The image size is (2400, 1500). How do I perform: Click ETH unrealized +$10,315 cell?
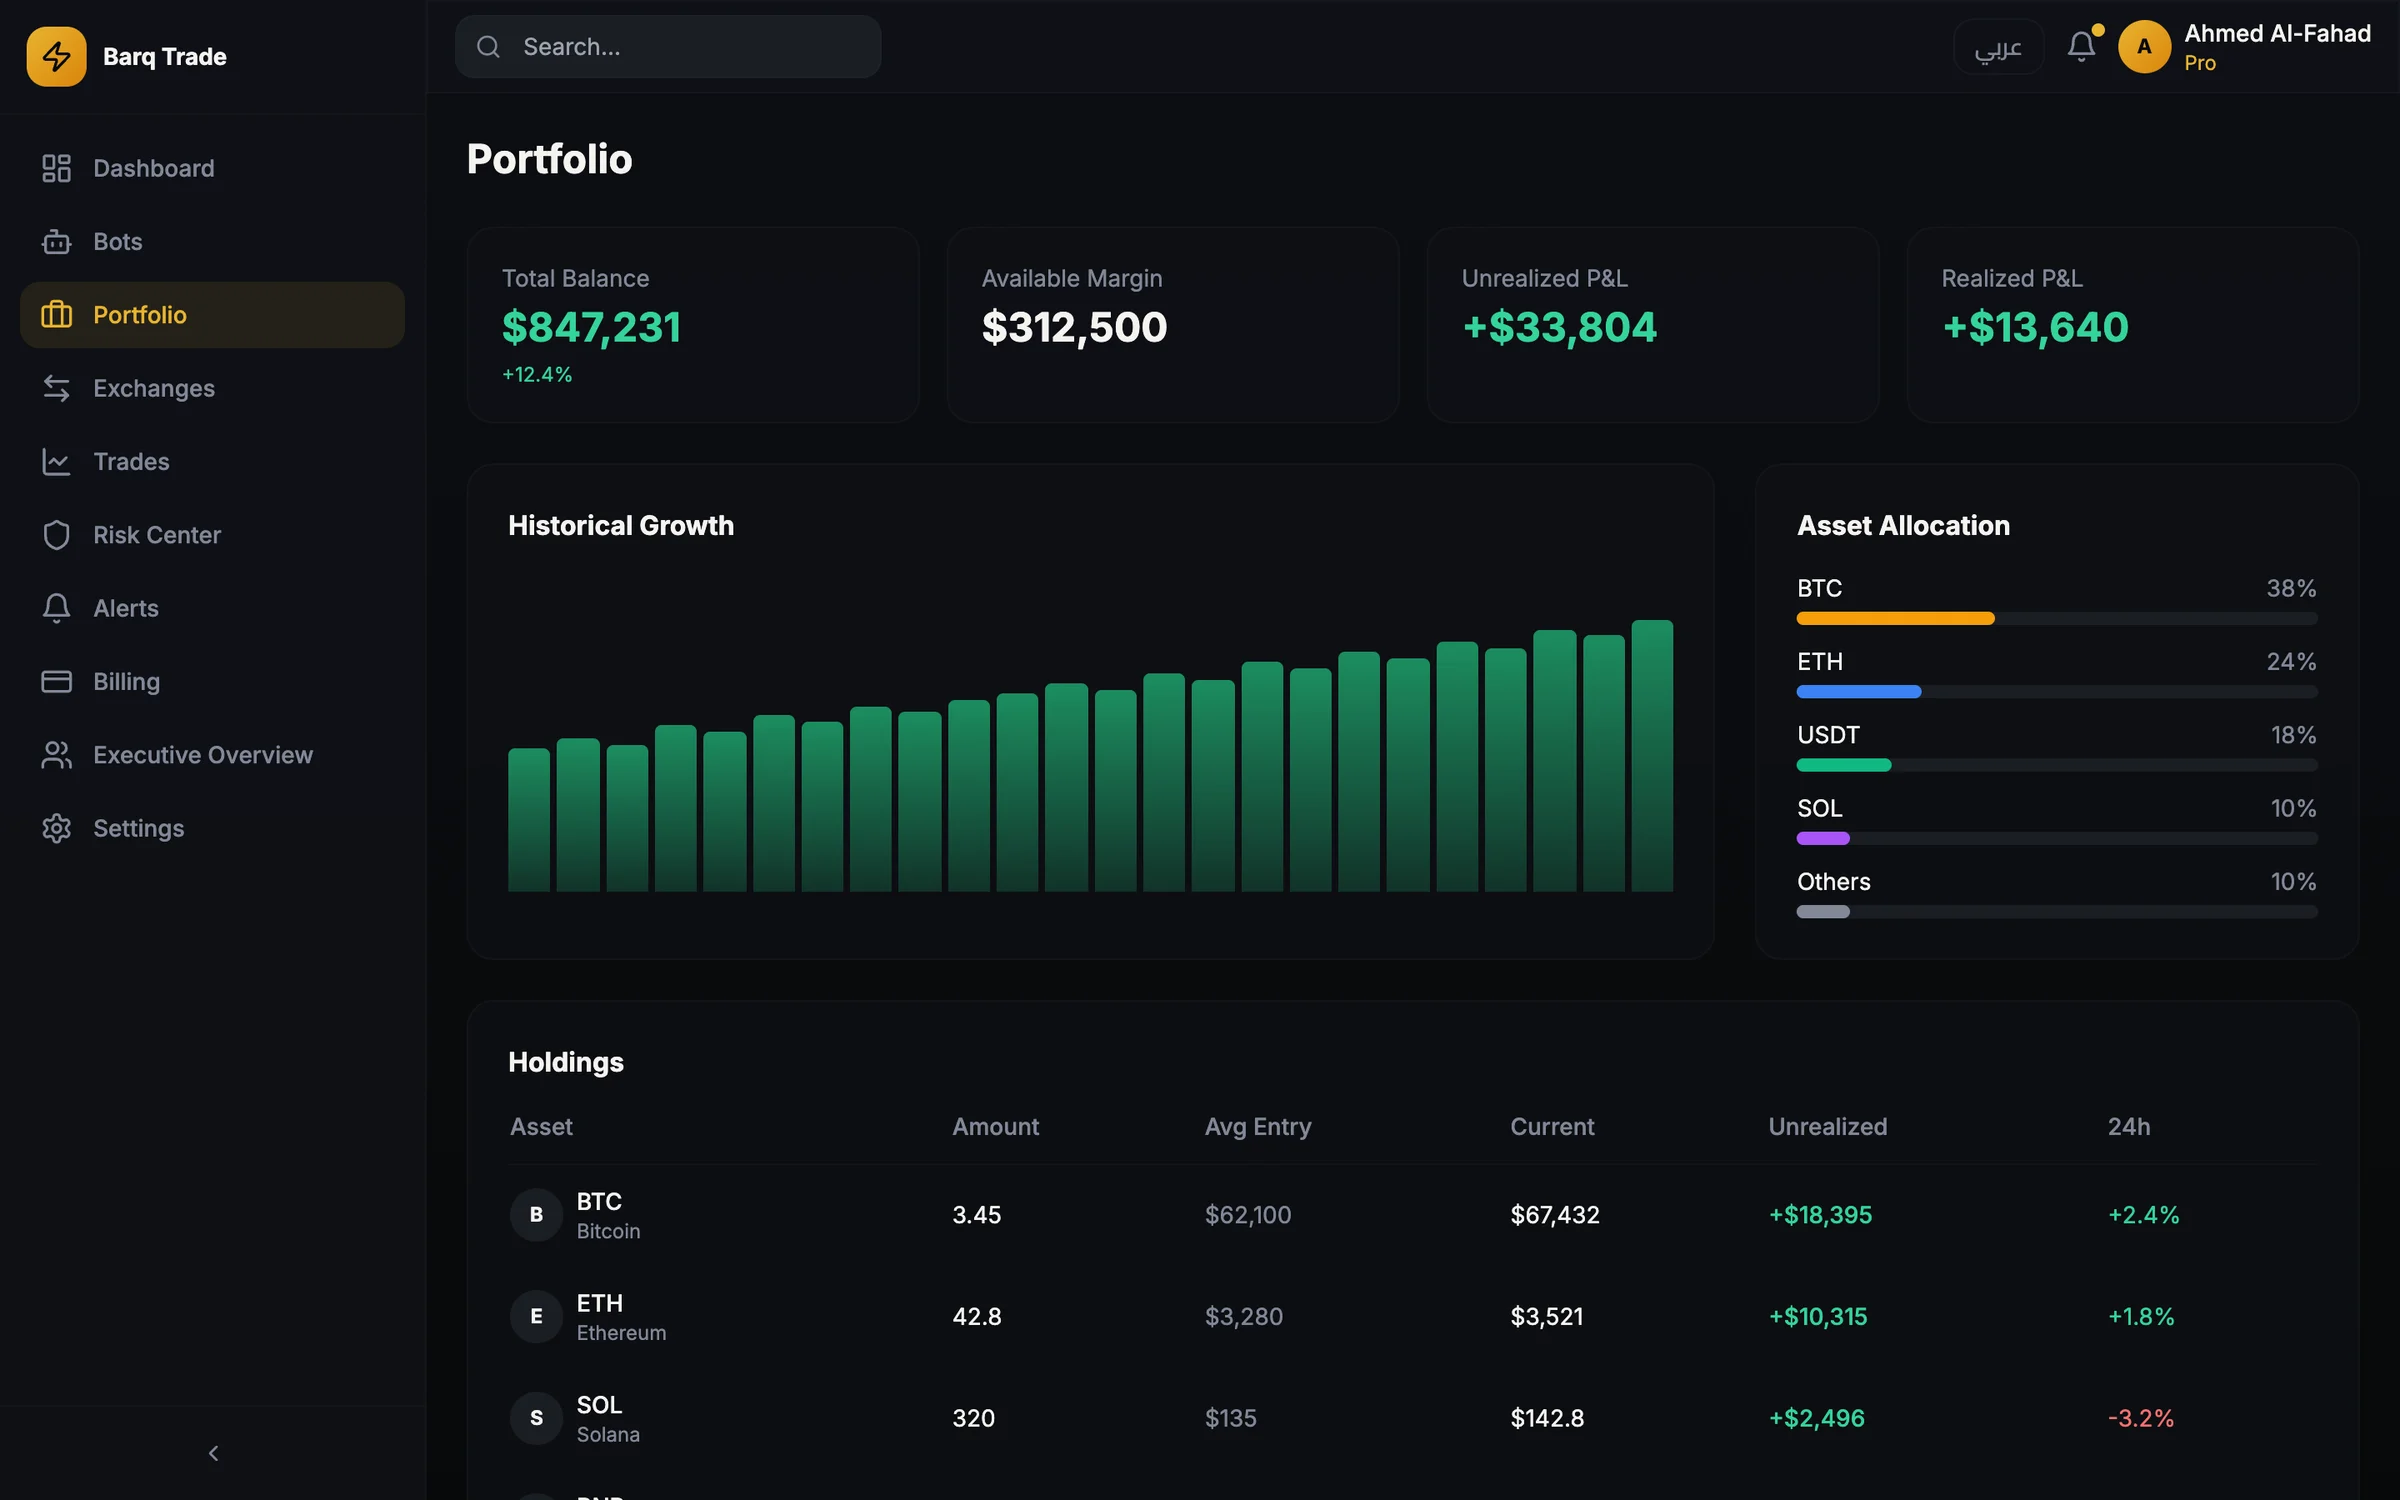pos(1818,1316)
